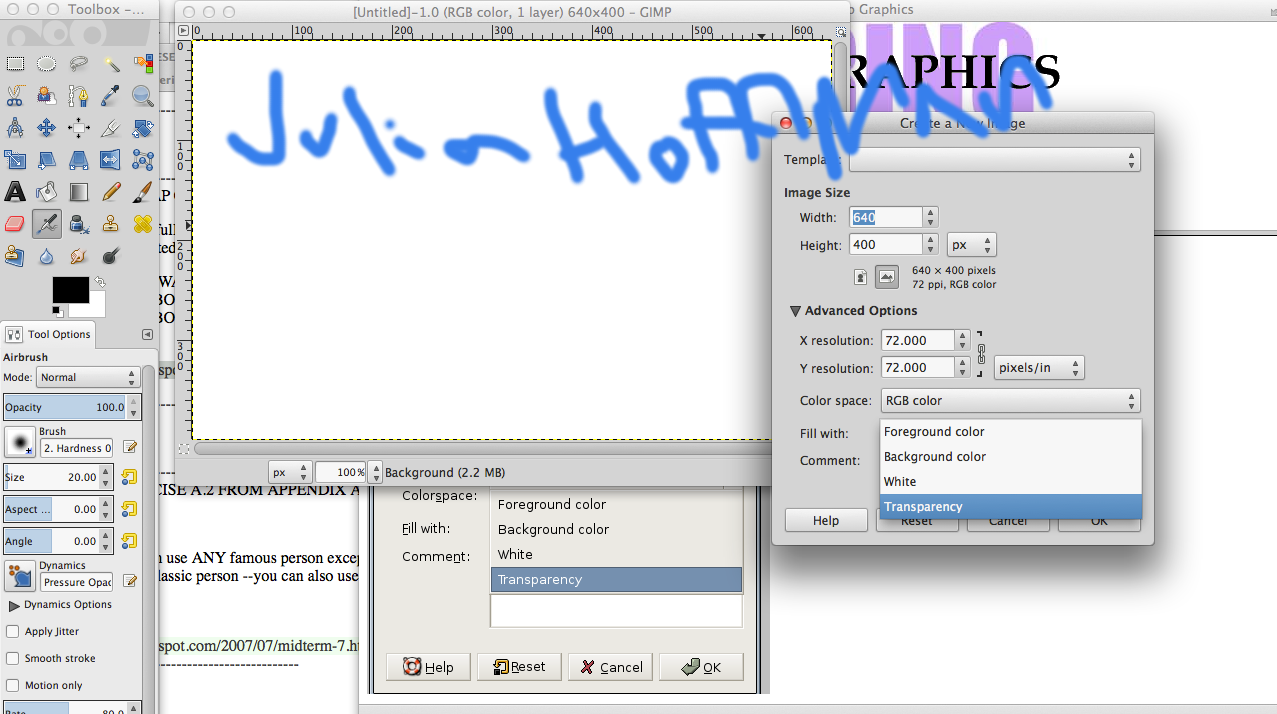Select the Shear tool
The image size is (1277, 714).
pos(46,160)
